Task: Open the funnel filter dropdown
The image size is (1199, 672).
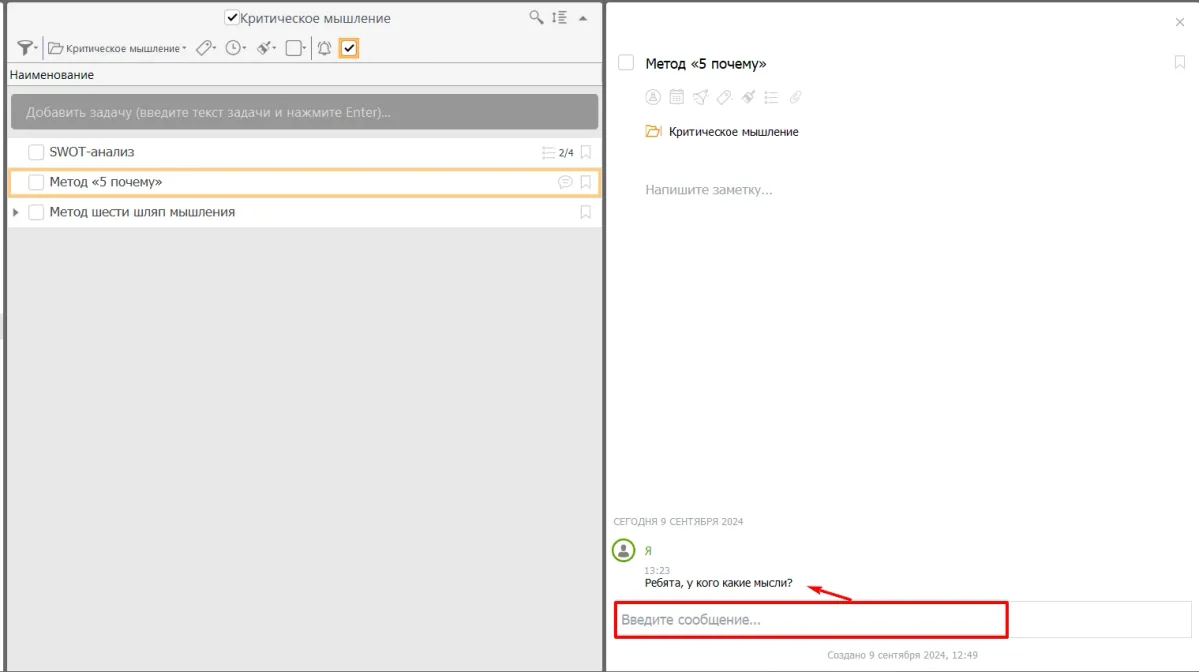Action: point(27,48)
